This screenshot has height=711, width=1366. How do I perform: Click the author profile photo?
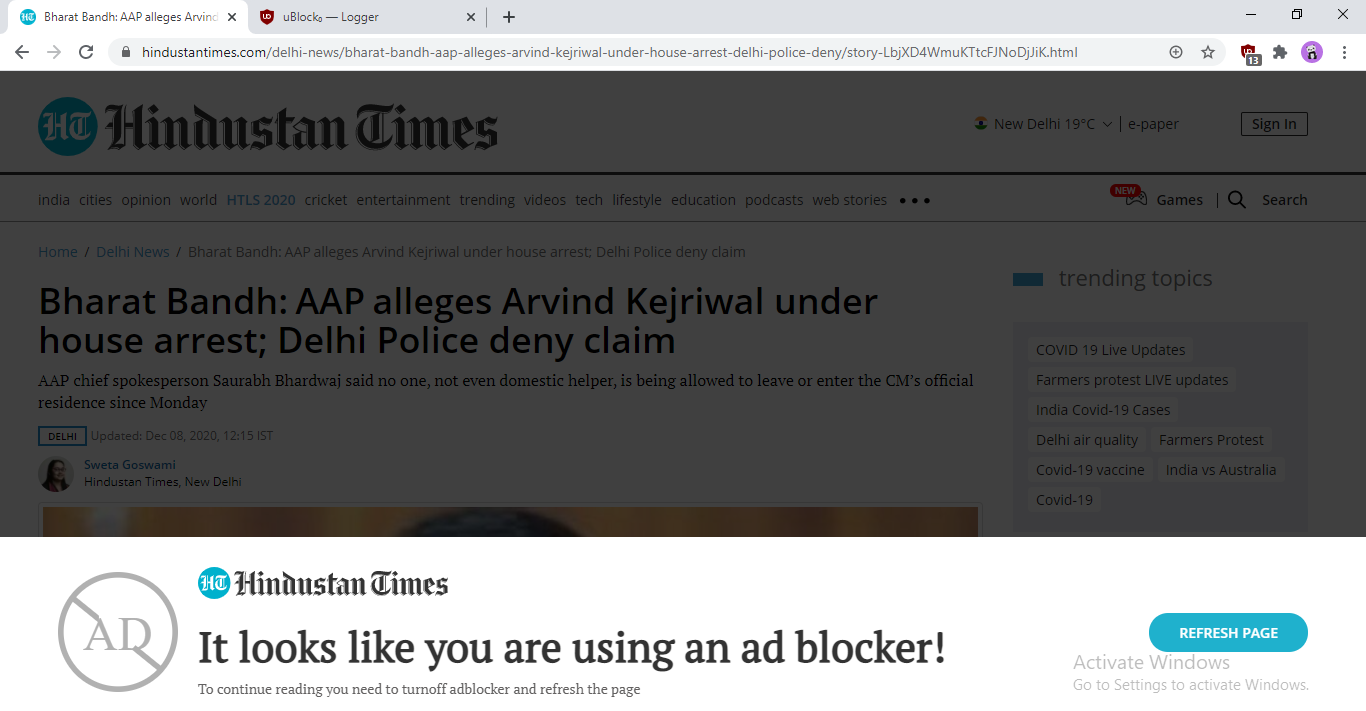[56, 474]
